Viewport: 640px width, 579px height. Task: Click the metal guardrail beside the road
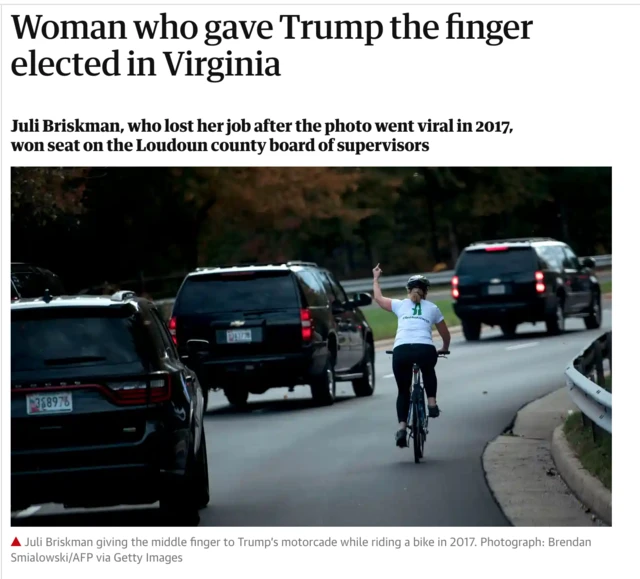click(x=589, y=382)
